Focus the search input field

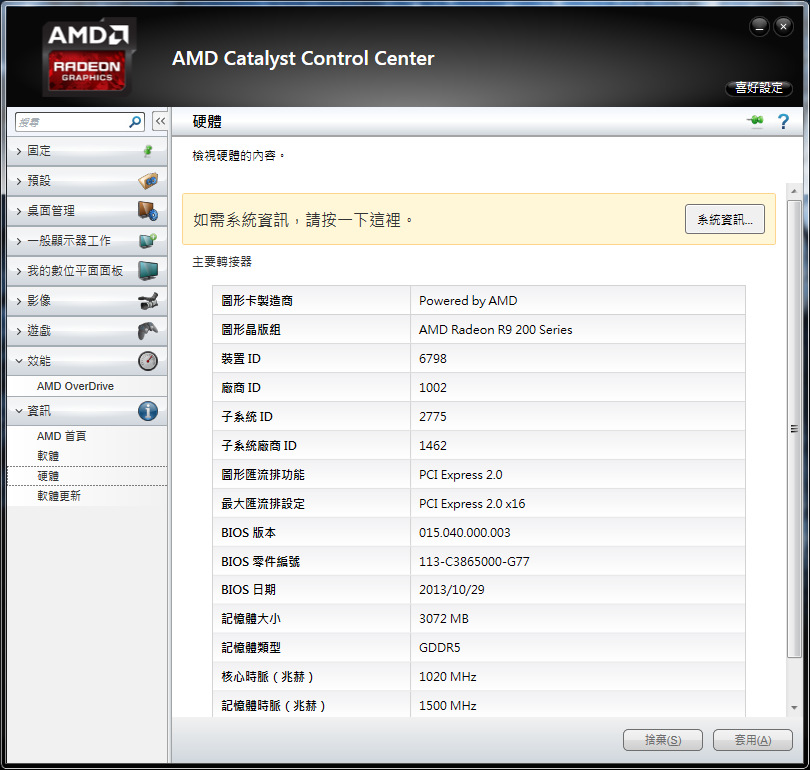point(72,122)
